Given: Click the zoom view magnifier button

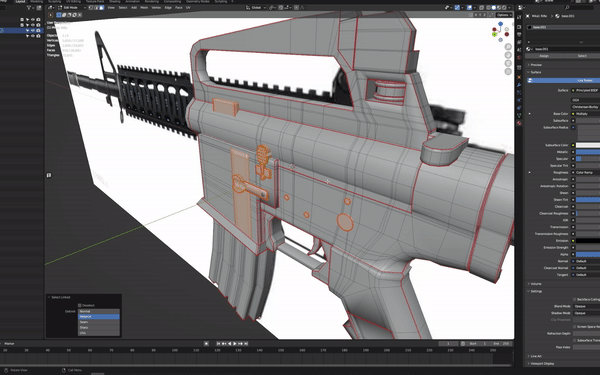Looking at the screenshot, I should coord(508,47).
